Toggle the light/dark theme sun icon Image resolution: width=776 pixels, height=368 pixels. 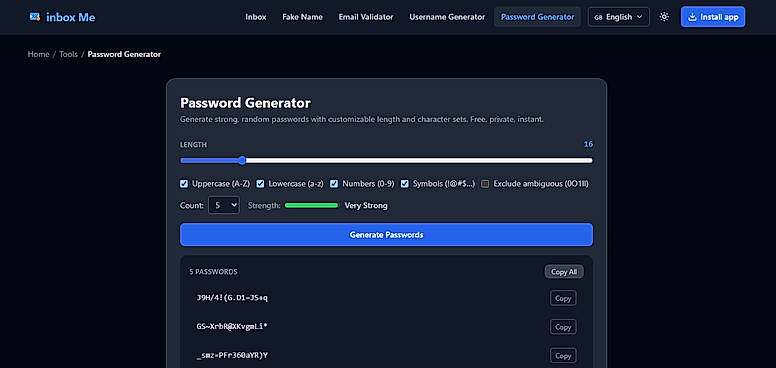(x=664, y=17)
